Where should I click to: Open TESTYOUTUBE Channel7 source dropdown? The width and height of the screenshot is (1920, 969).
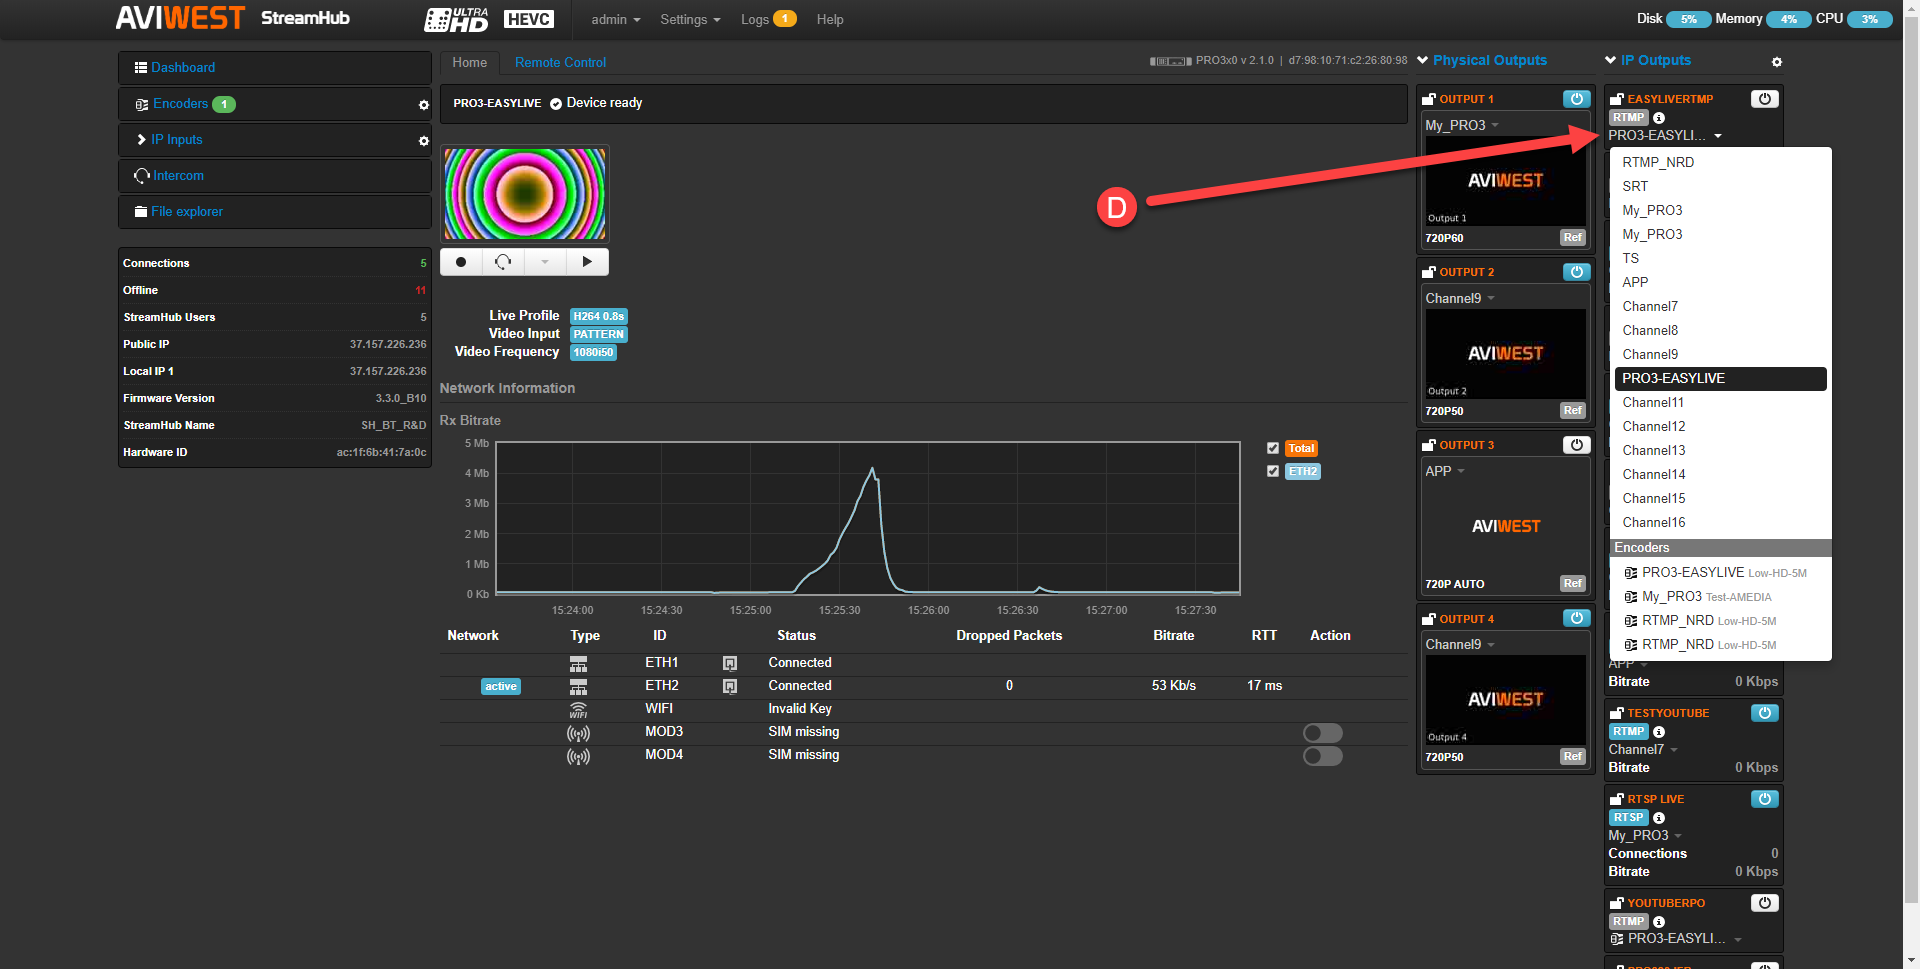pyautogui.click(x=1643, y=749)
